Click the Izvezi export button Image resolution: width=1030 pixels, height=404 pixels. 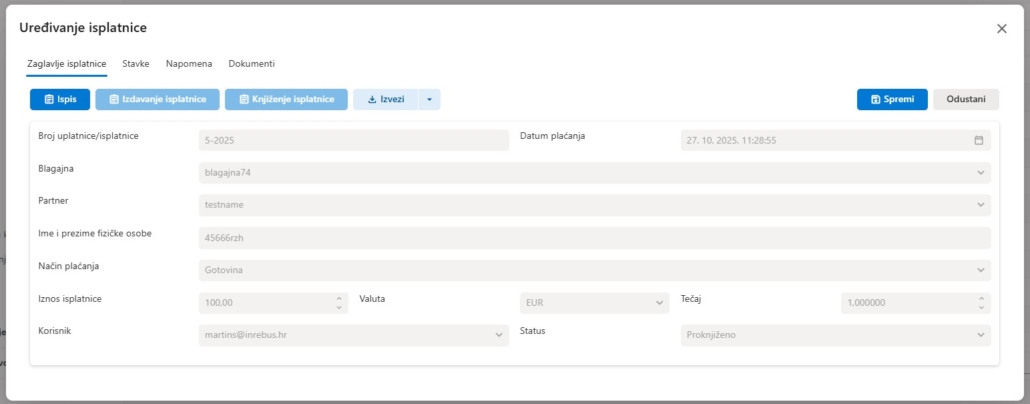[x=385, y=100]
